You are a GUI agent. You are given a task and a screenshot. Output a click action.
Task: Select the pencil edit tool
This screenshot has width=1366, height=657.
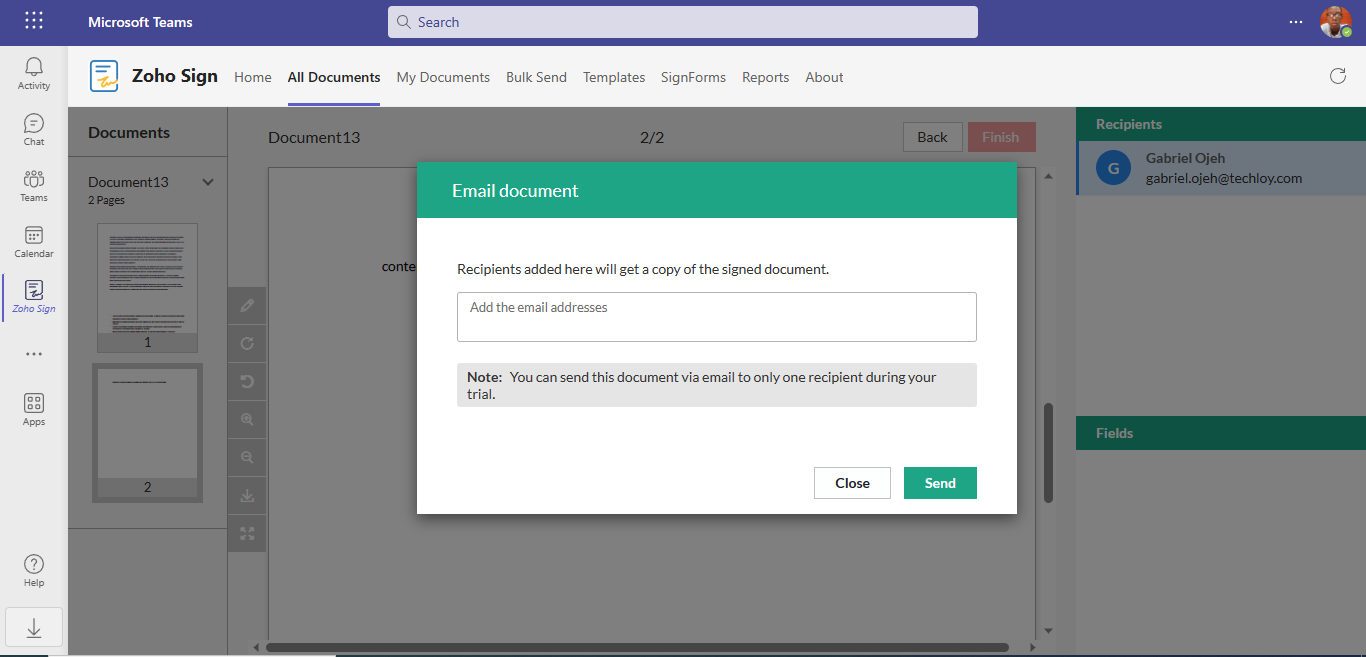click(247, 305)
